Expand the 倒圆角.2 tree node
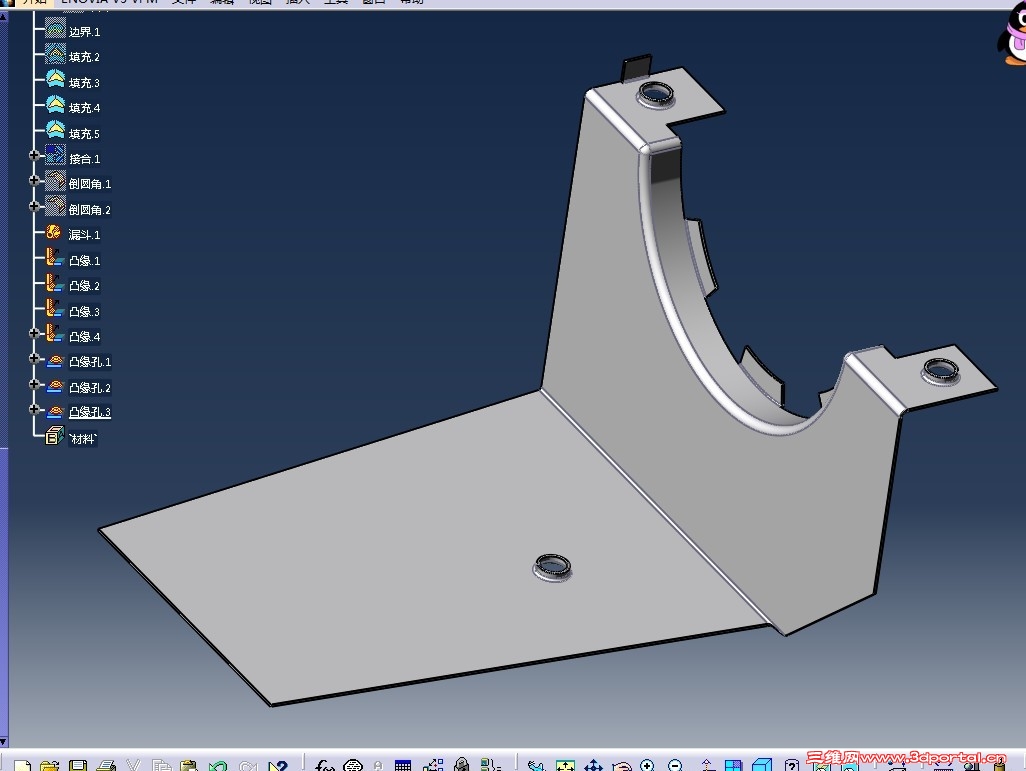The width and height of the screenshot is (1026, 771). tap(35, 206)
